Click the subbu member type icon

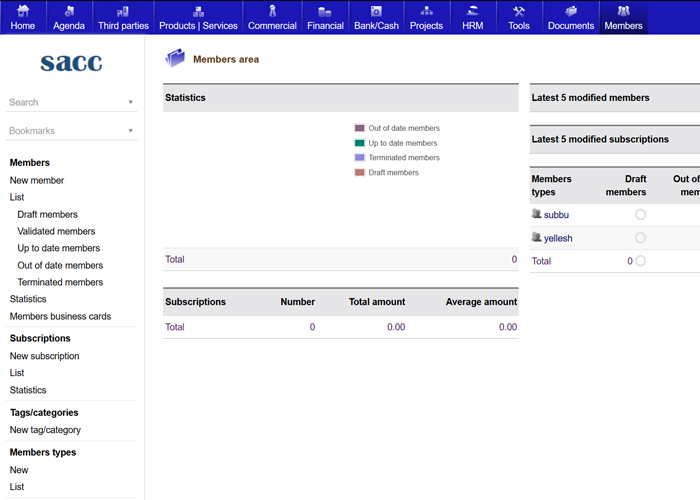(536, 214)
